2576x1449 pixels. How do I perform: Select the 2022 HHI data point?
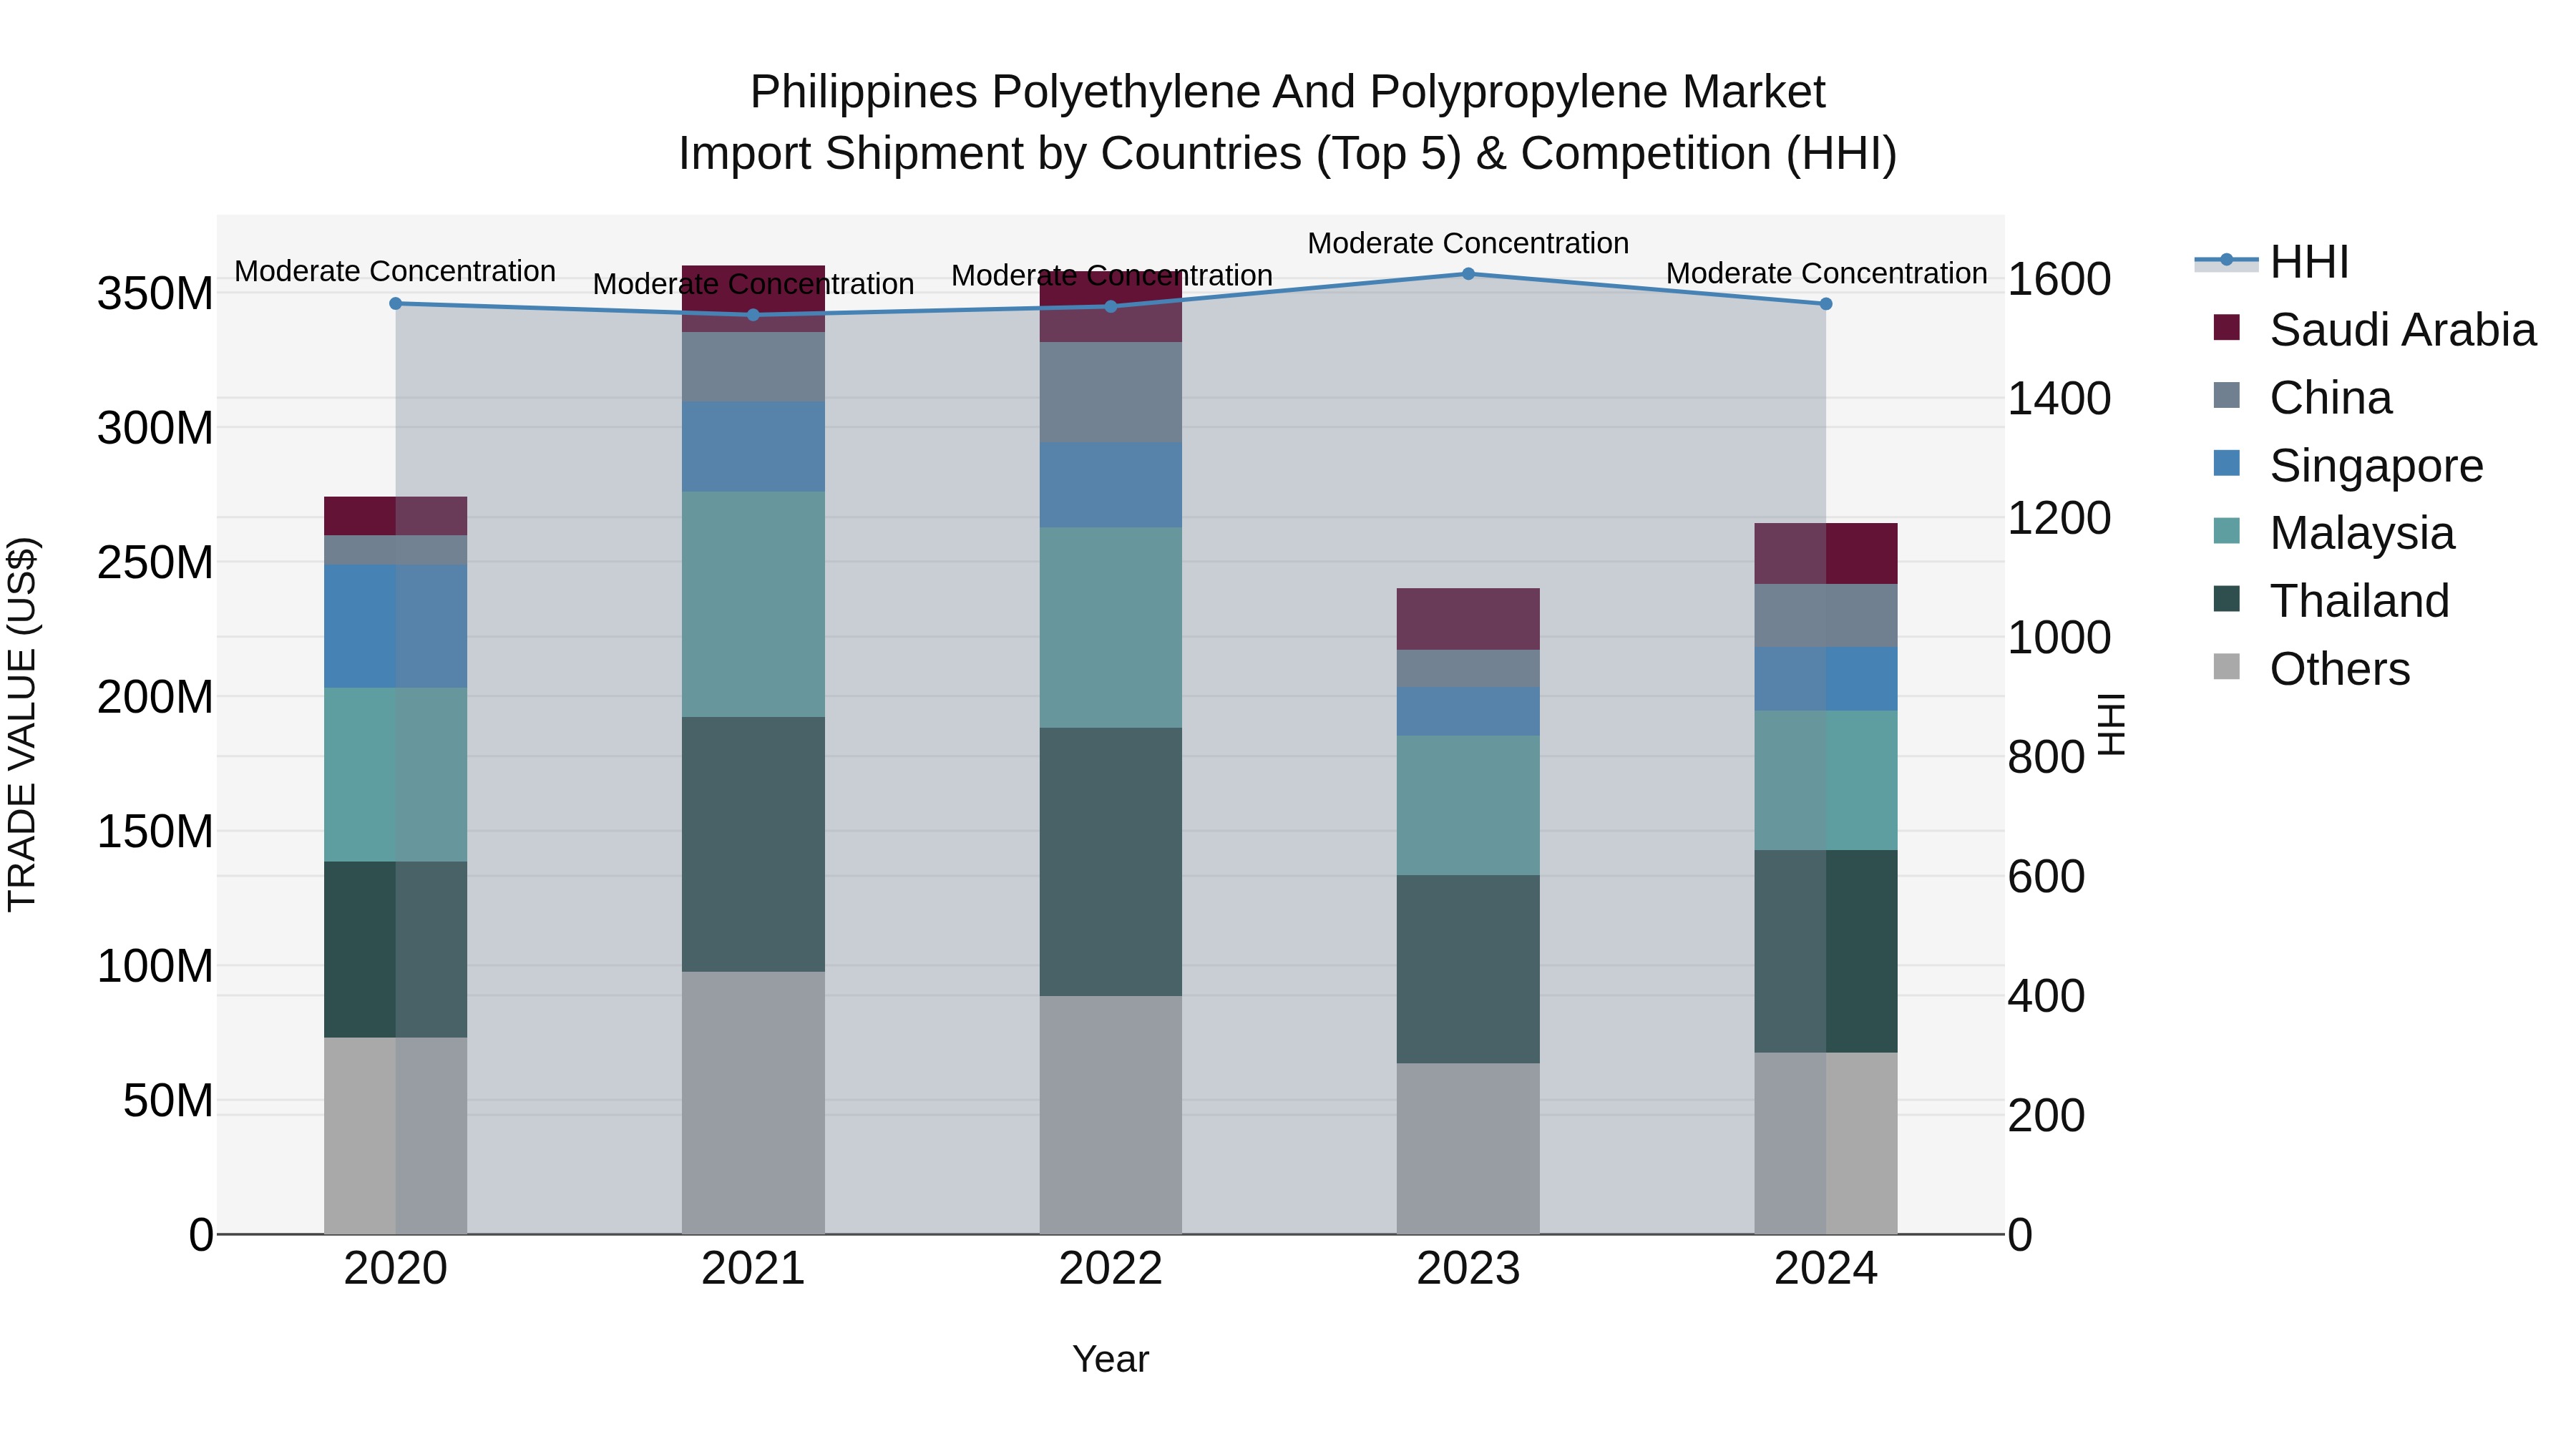(x=1111, y=306)
